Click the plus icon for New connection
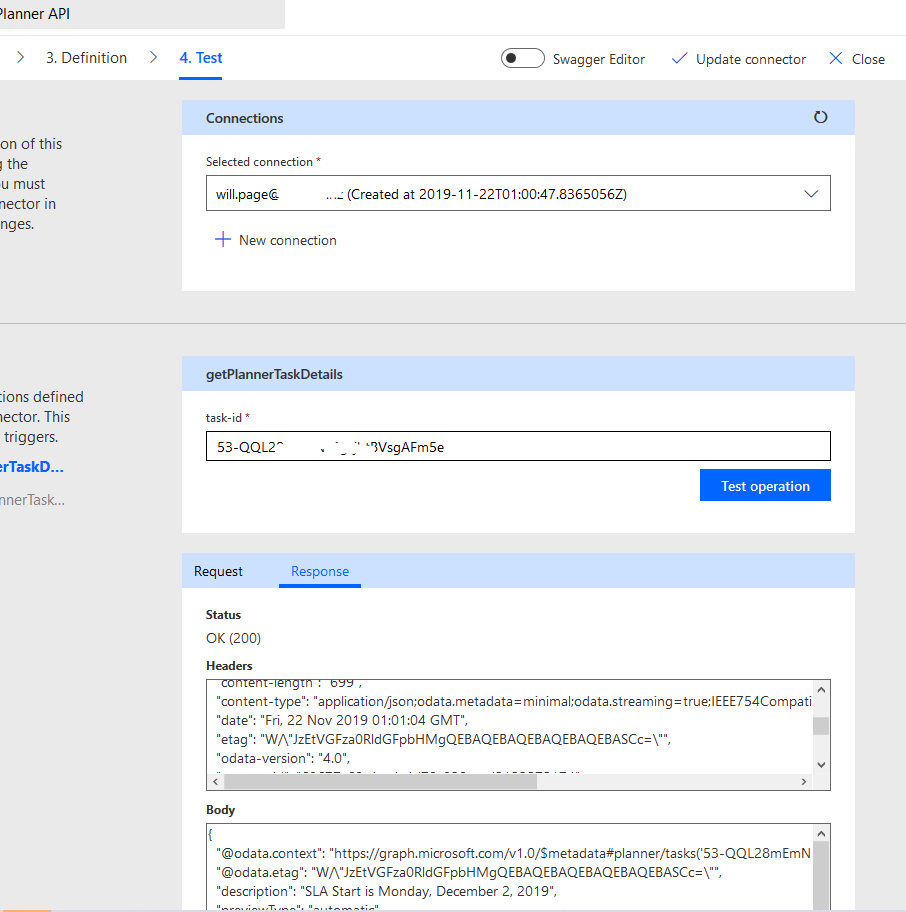This screenshot has width=906, height=912. (x=223, y=240)
